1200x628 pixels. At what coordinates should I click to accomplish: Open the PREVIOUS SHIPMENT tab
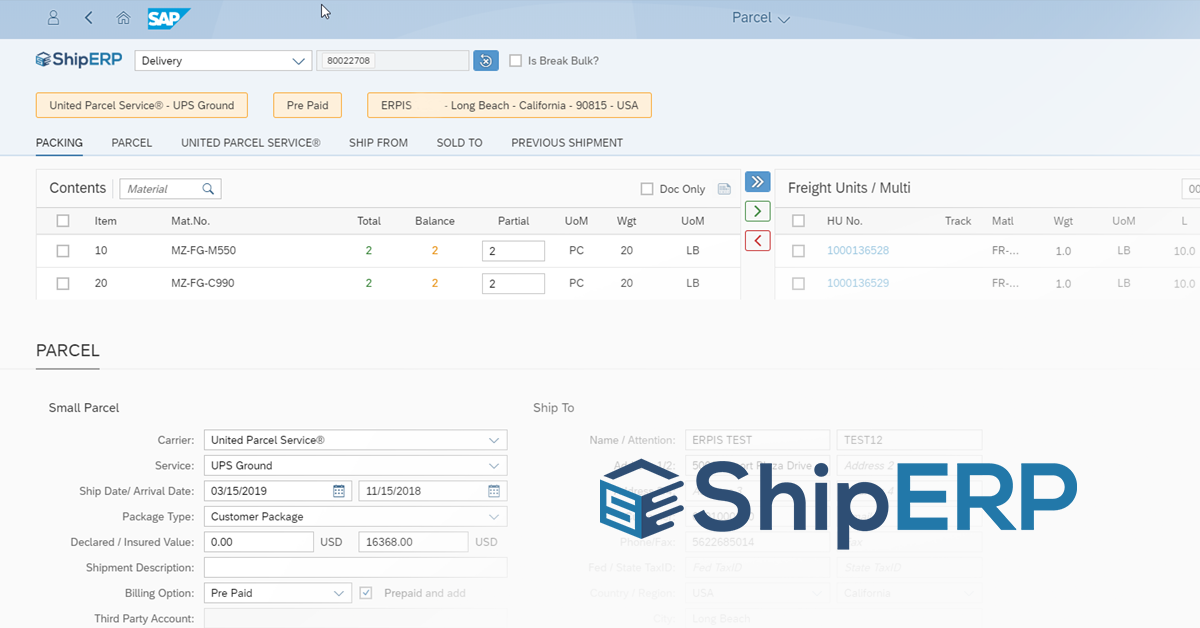click(566, 142)
